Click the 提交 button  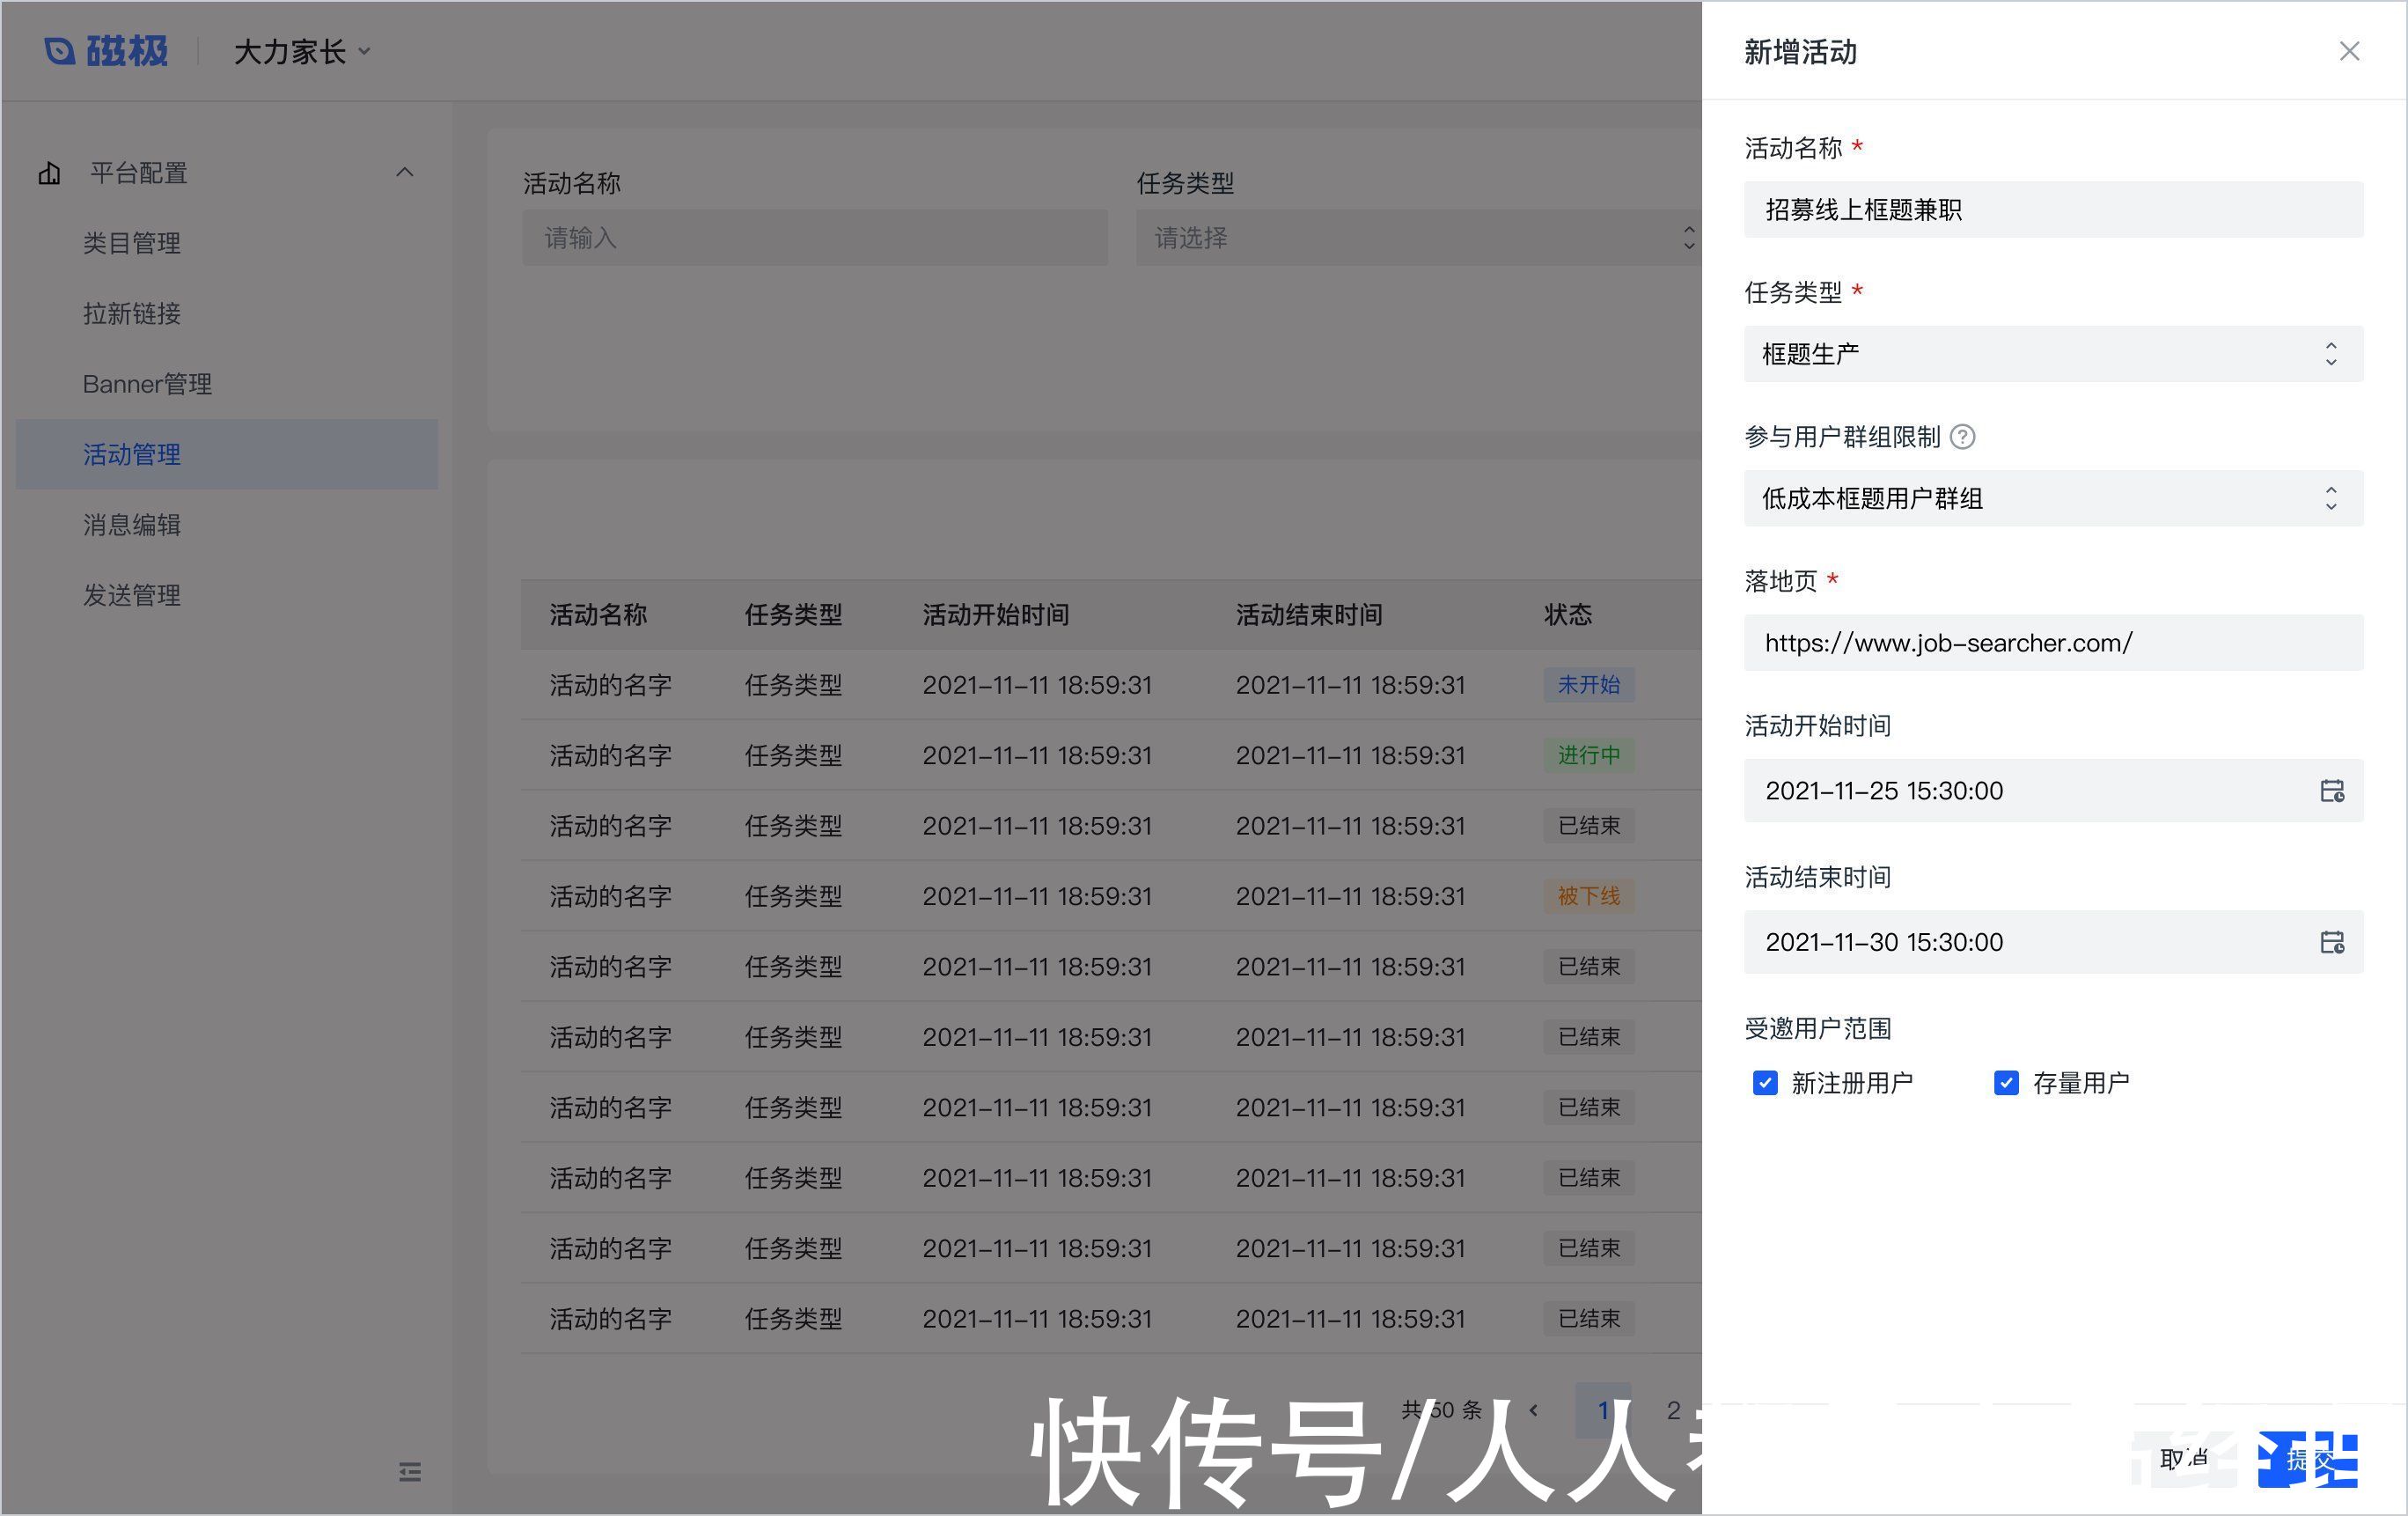tap(2309, 1459)
